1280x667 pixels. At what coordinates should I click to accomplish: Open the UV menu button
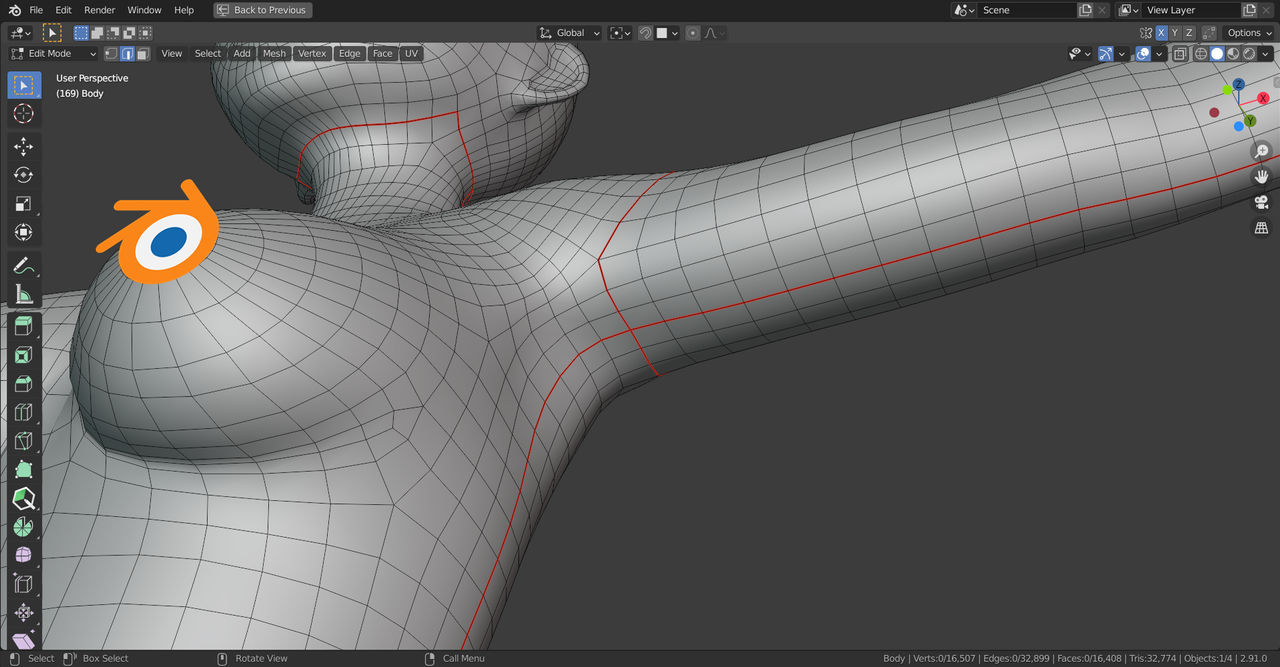point(411,54)
